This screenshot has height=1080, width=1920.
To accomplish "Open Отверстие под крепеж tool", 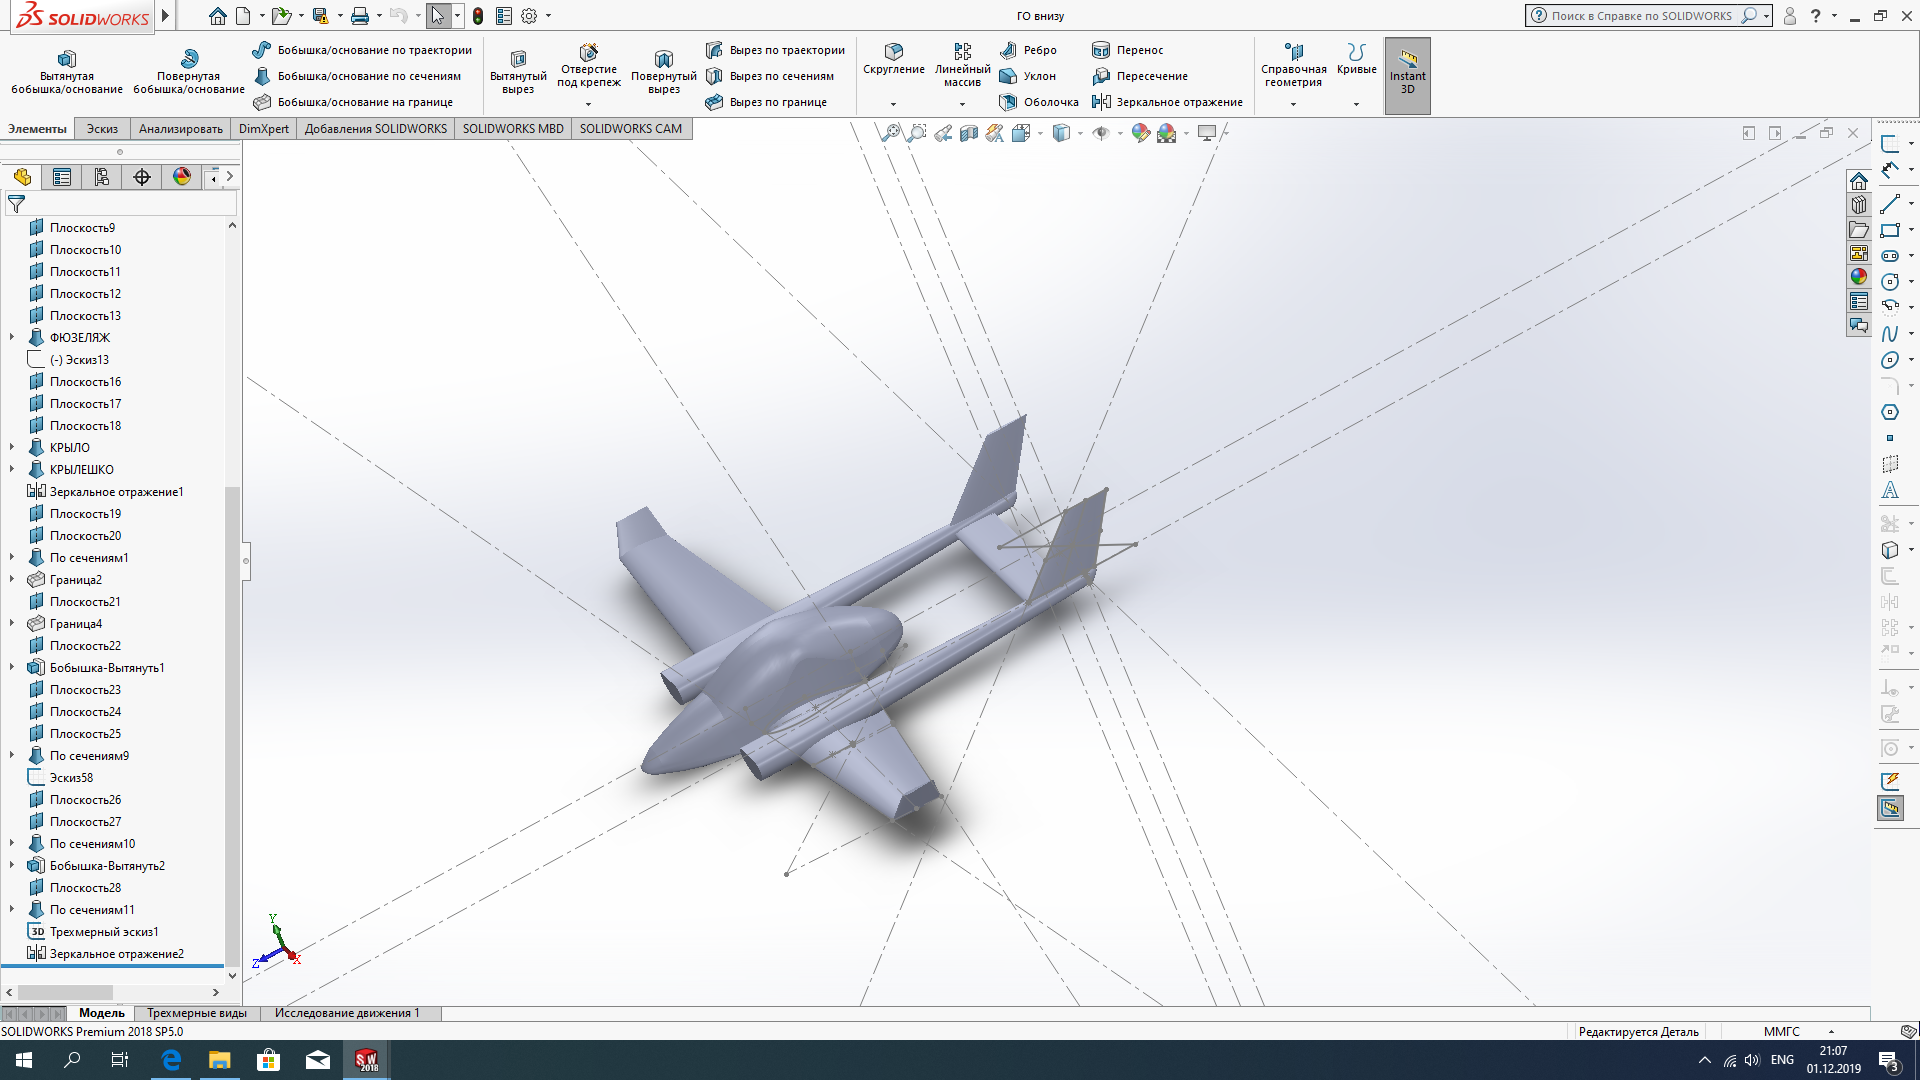I will click(x=589, y=66).
